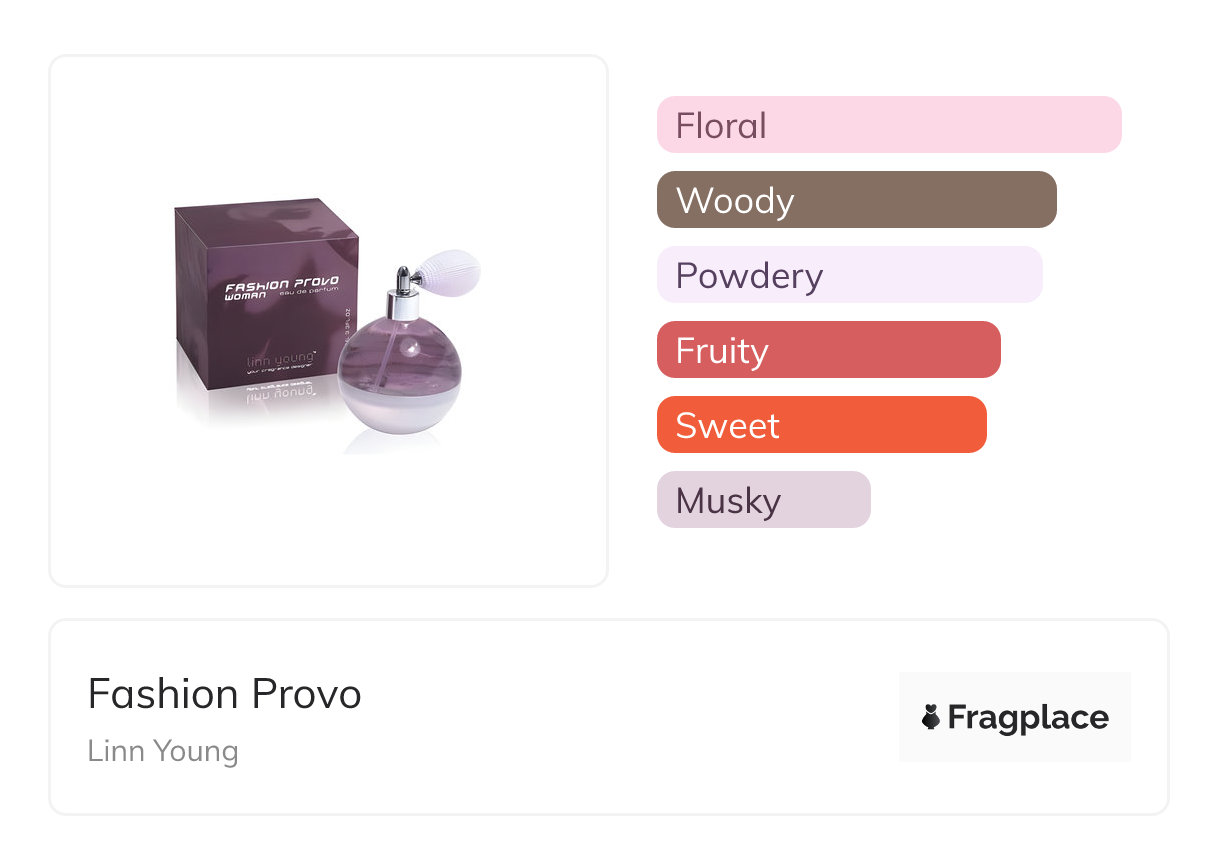This screenshot has width=1218, height=864.
Task: Select the Floral accord bar
Action: 888,125
